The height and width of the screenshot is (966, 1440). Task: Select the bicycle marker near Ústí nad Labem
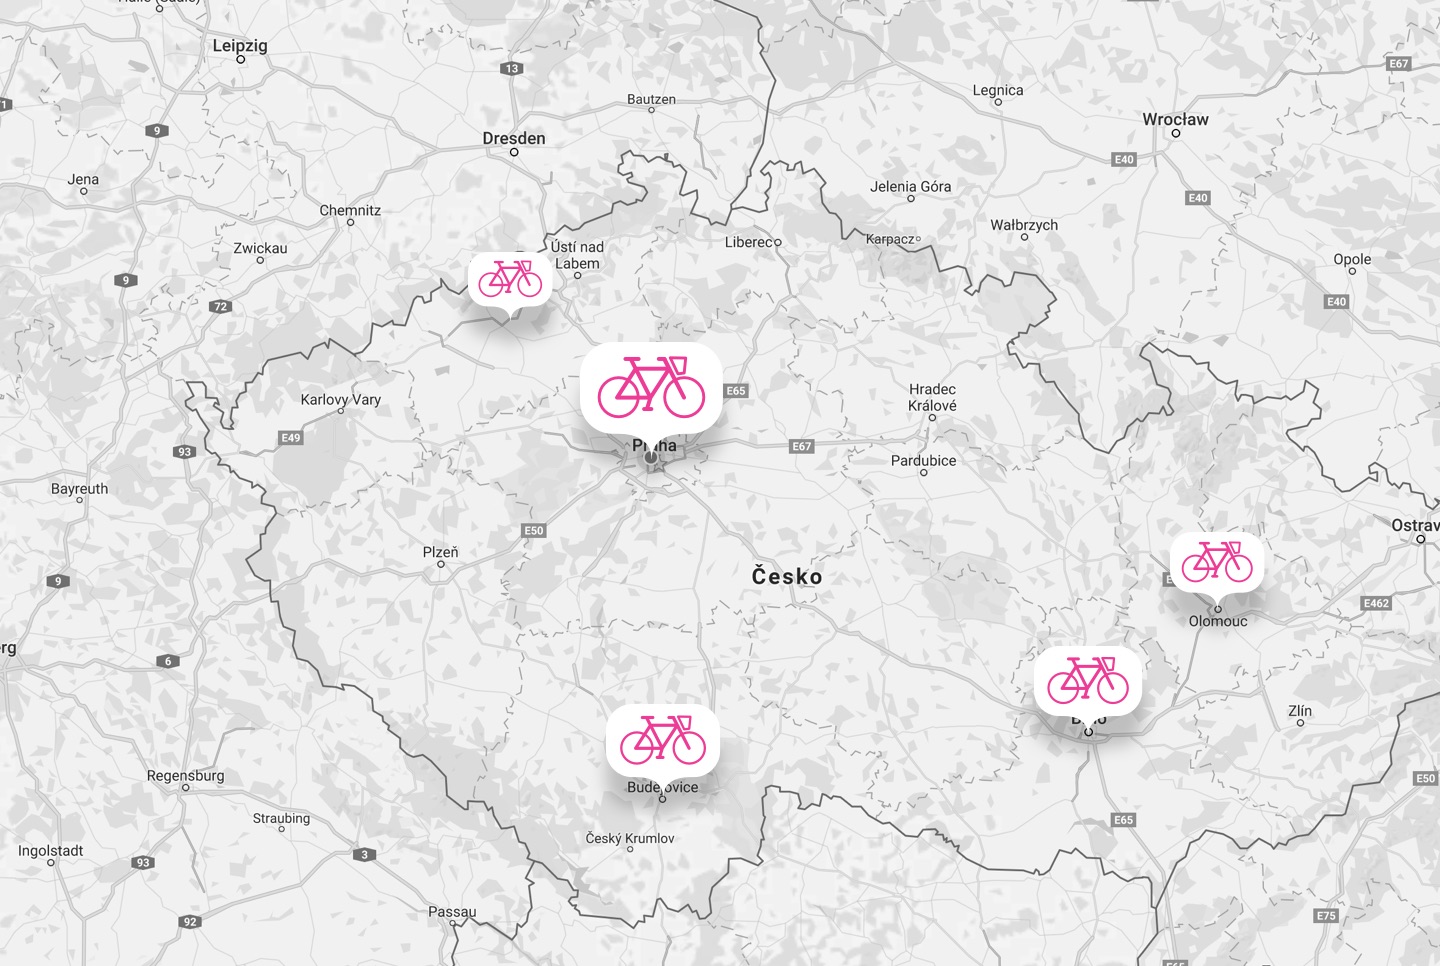click(x=510, y=279)
